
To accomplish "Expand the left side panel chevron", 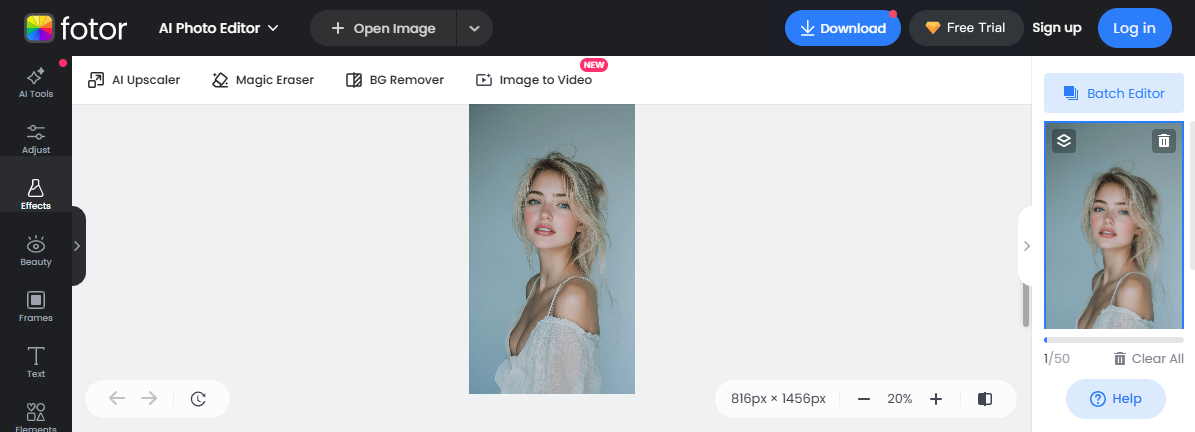I will pos(77,246).
